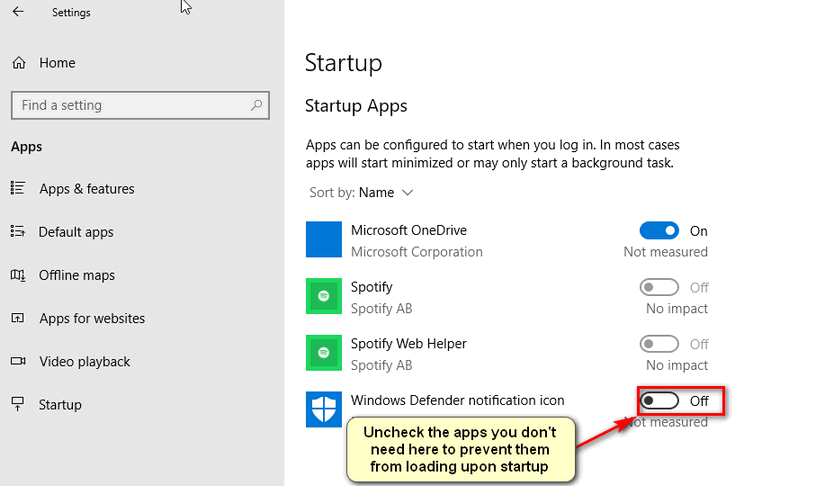Open Apps & features page
The image size is (816, 486).
pos(87,189)
